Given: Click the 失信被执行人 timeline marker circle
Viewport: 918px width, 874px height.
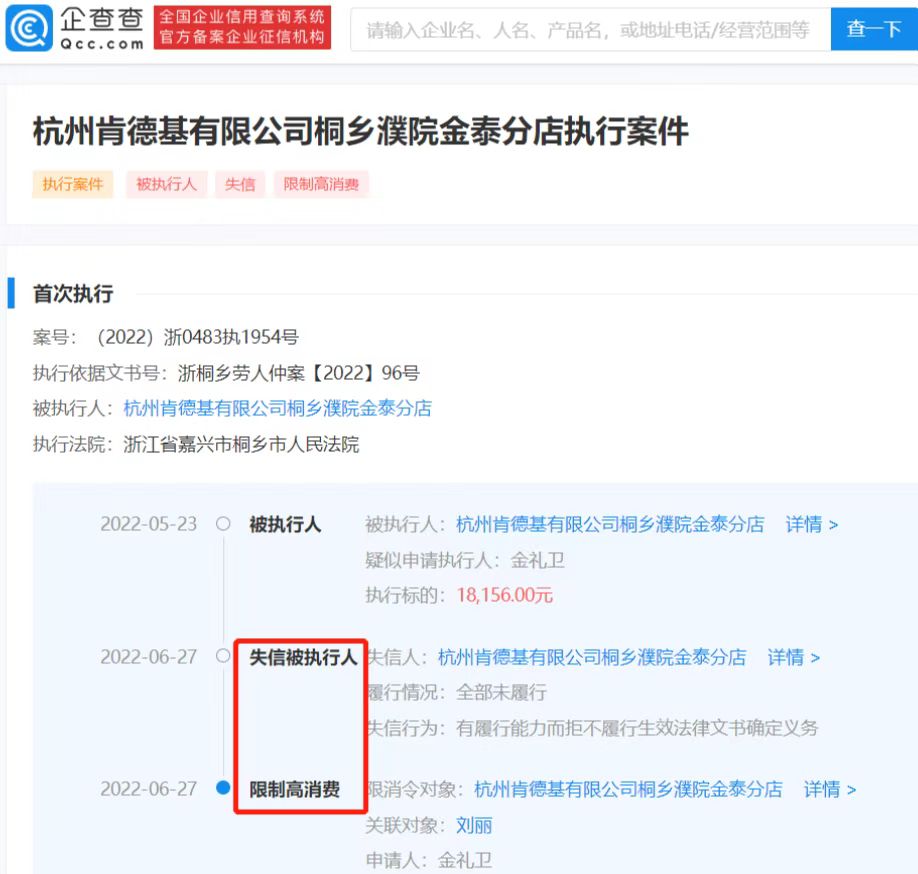Looking at the screenshot, I should 223,656.
